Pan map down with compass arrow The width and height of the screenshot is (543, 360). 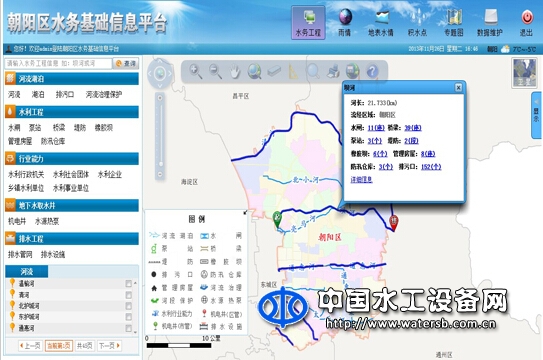(x=160, y=85)
